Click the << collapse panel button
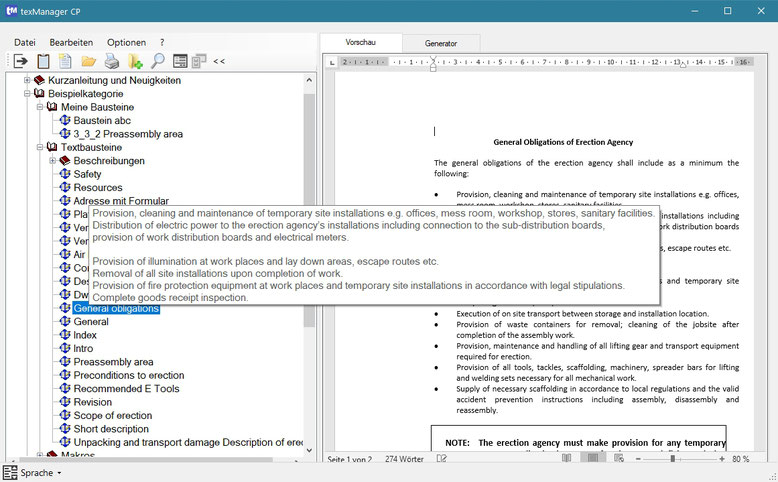Image resolution: width=778 pixels, height=482 pixels. point(219,62)
